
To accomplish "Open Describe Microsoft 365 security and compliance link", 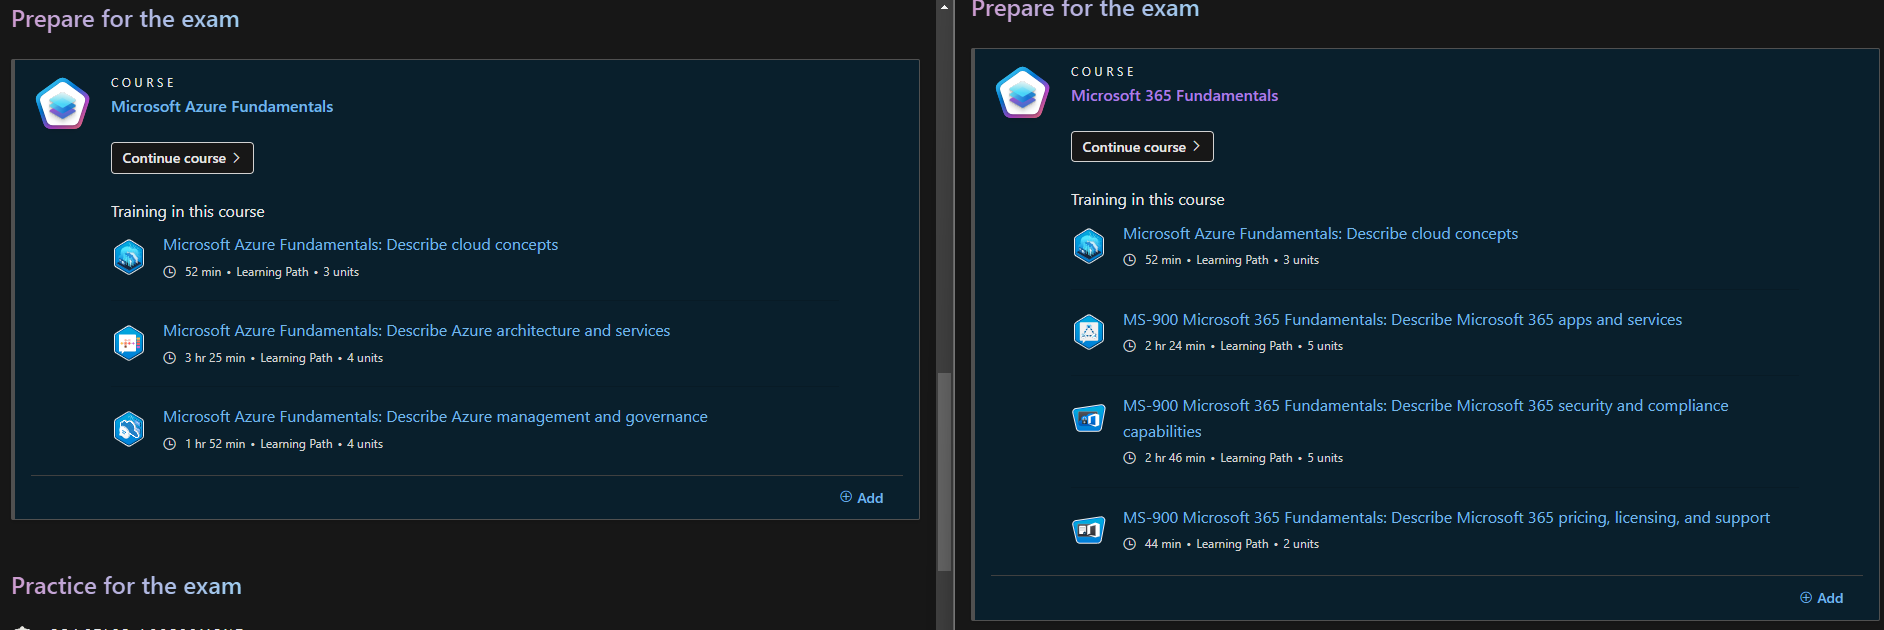I will pyautogui.click(x=1425, y=419).
